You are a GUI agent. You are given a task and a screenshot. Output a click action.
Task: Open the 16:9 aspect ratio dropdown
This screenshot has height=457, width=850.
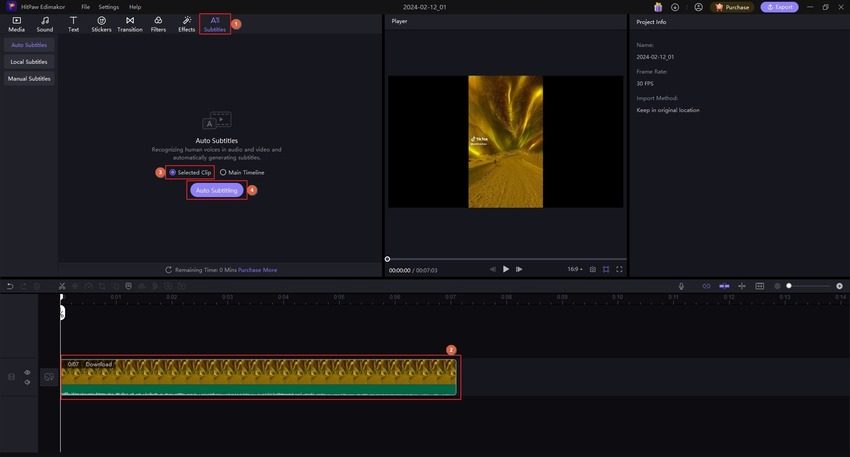pos(574,269)
